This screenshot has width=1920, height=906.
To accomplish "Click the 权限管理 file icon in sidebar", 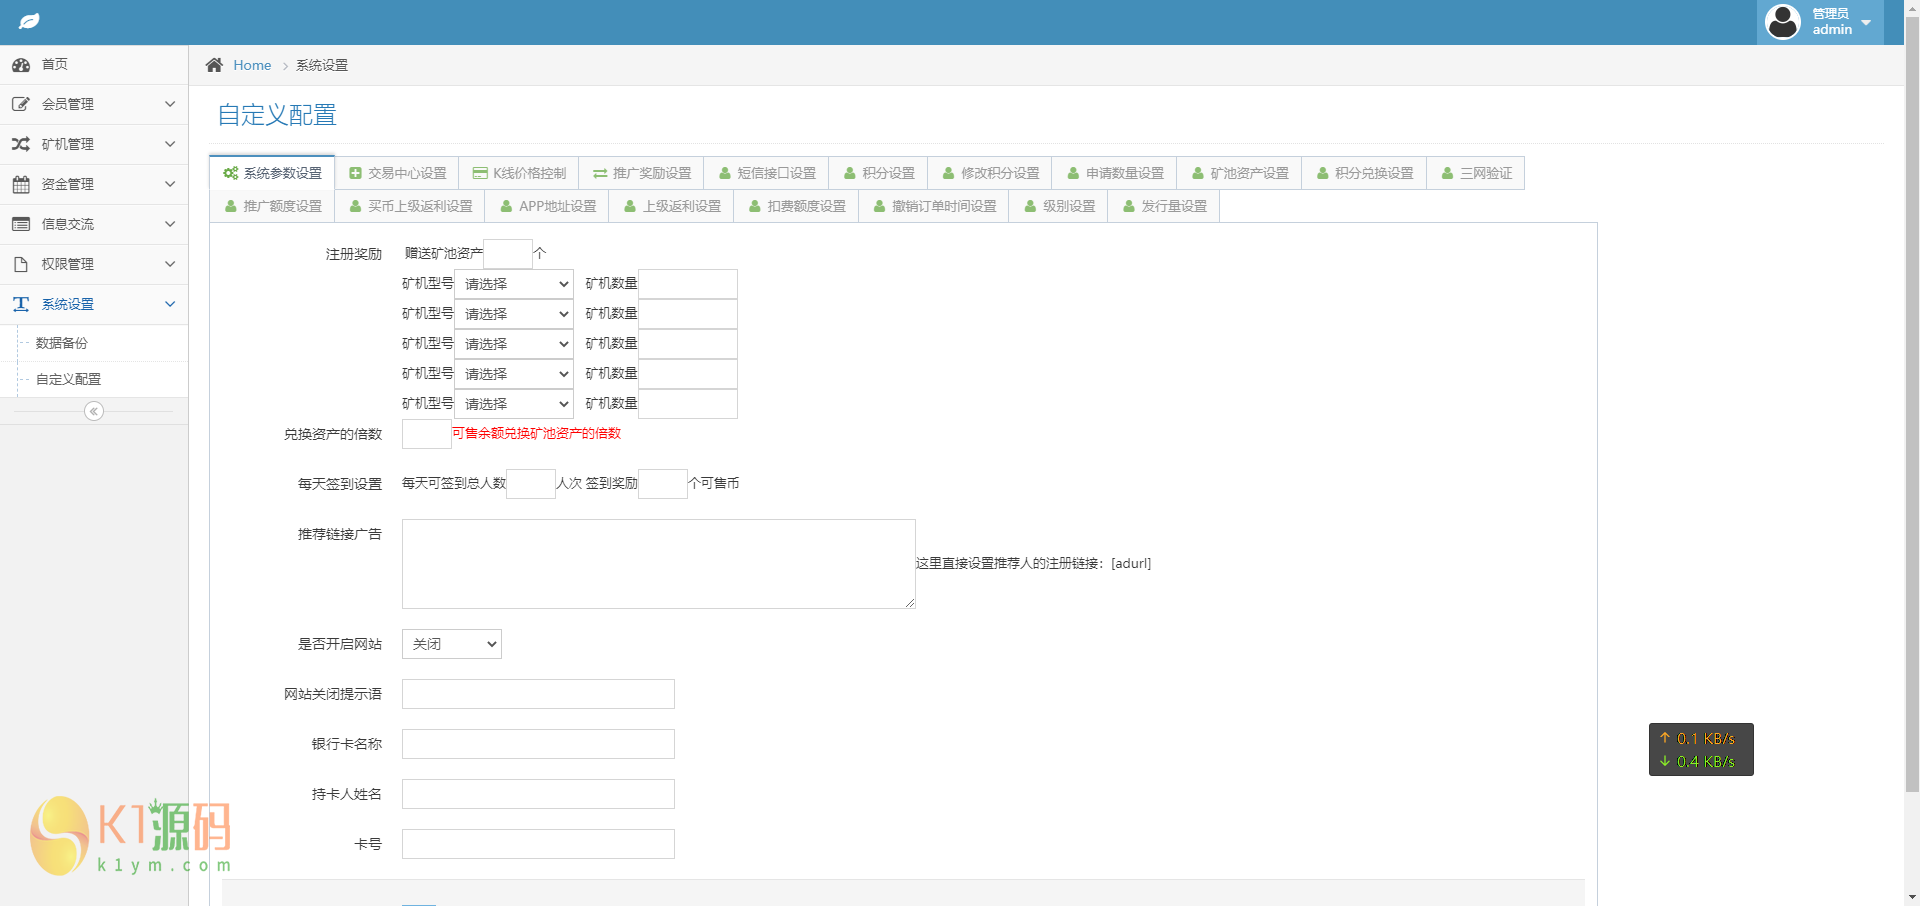I will pos(21,264).
